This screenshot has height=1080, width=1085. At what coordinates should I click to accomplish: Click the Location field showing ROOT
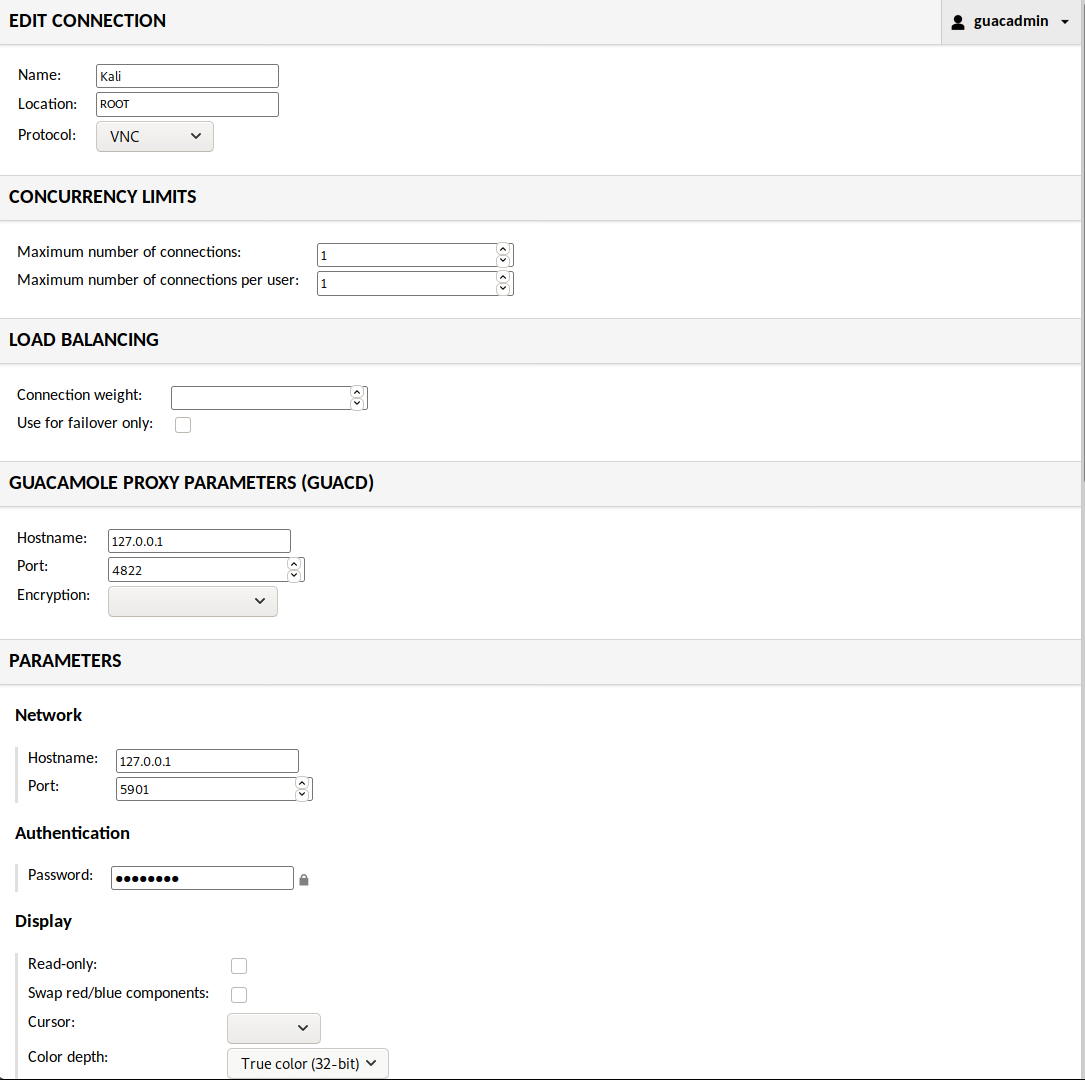[x=187, y=104]
